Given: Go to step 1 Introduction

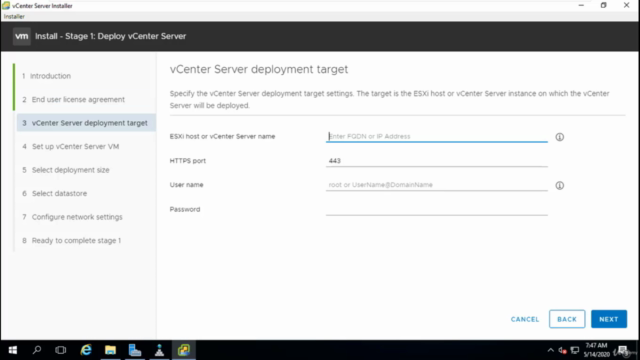Looking at the screenshot, I should [x=46, y=76].
